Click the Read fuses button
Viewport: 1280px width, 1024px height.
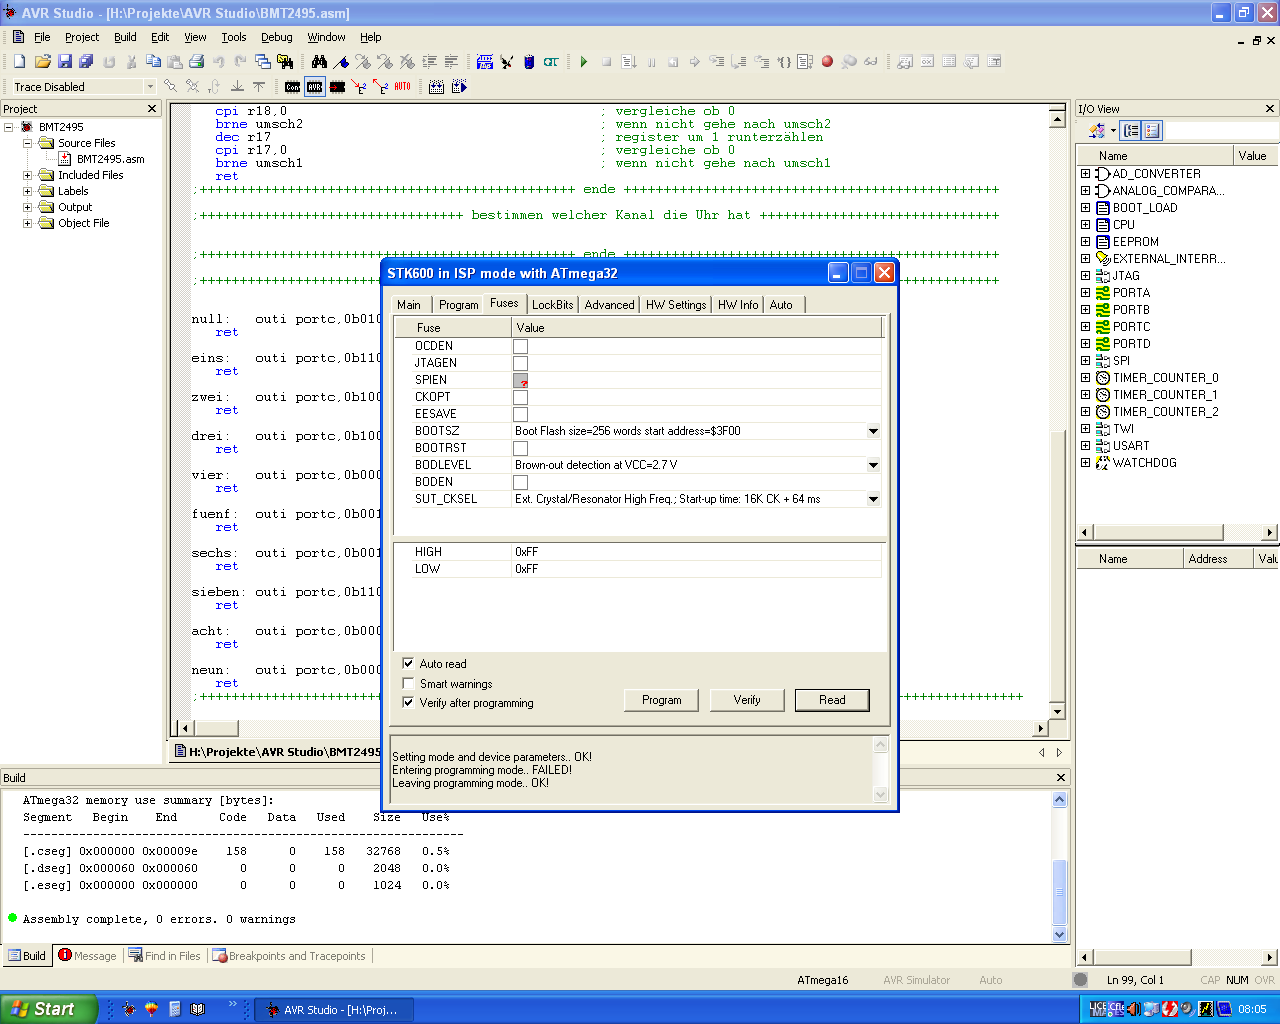coord(832,700)
